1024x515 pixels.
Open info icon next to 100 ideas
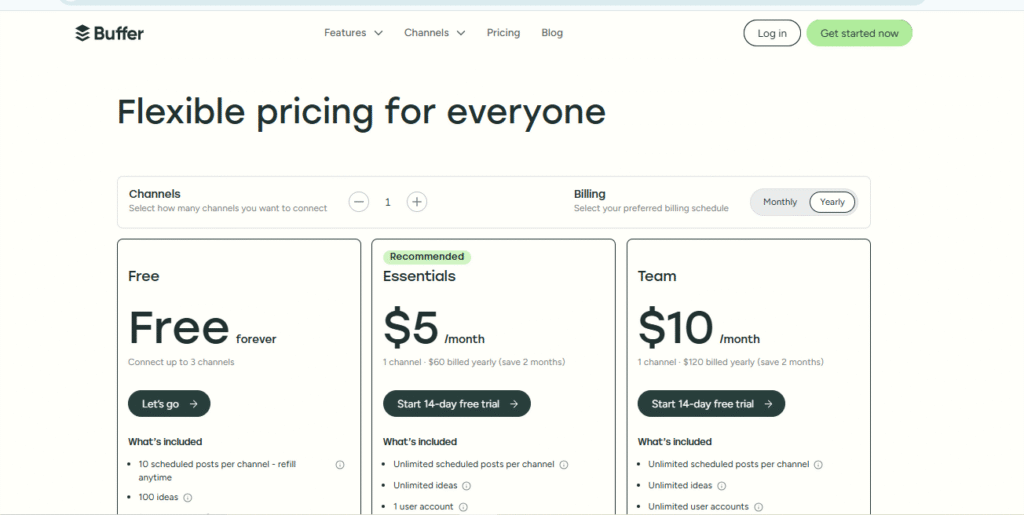187,497
